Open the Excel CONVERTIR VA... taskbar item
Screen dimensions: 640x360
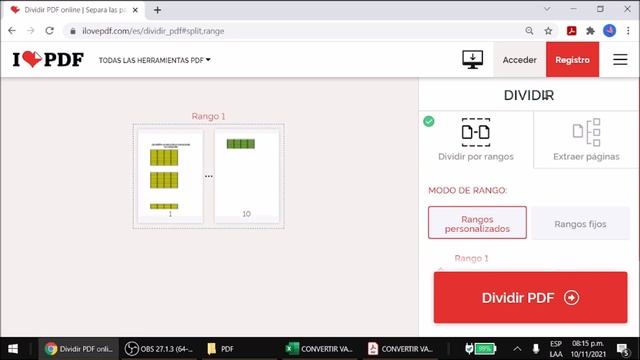319,349
